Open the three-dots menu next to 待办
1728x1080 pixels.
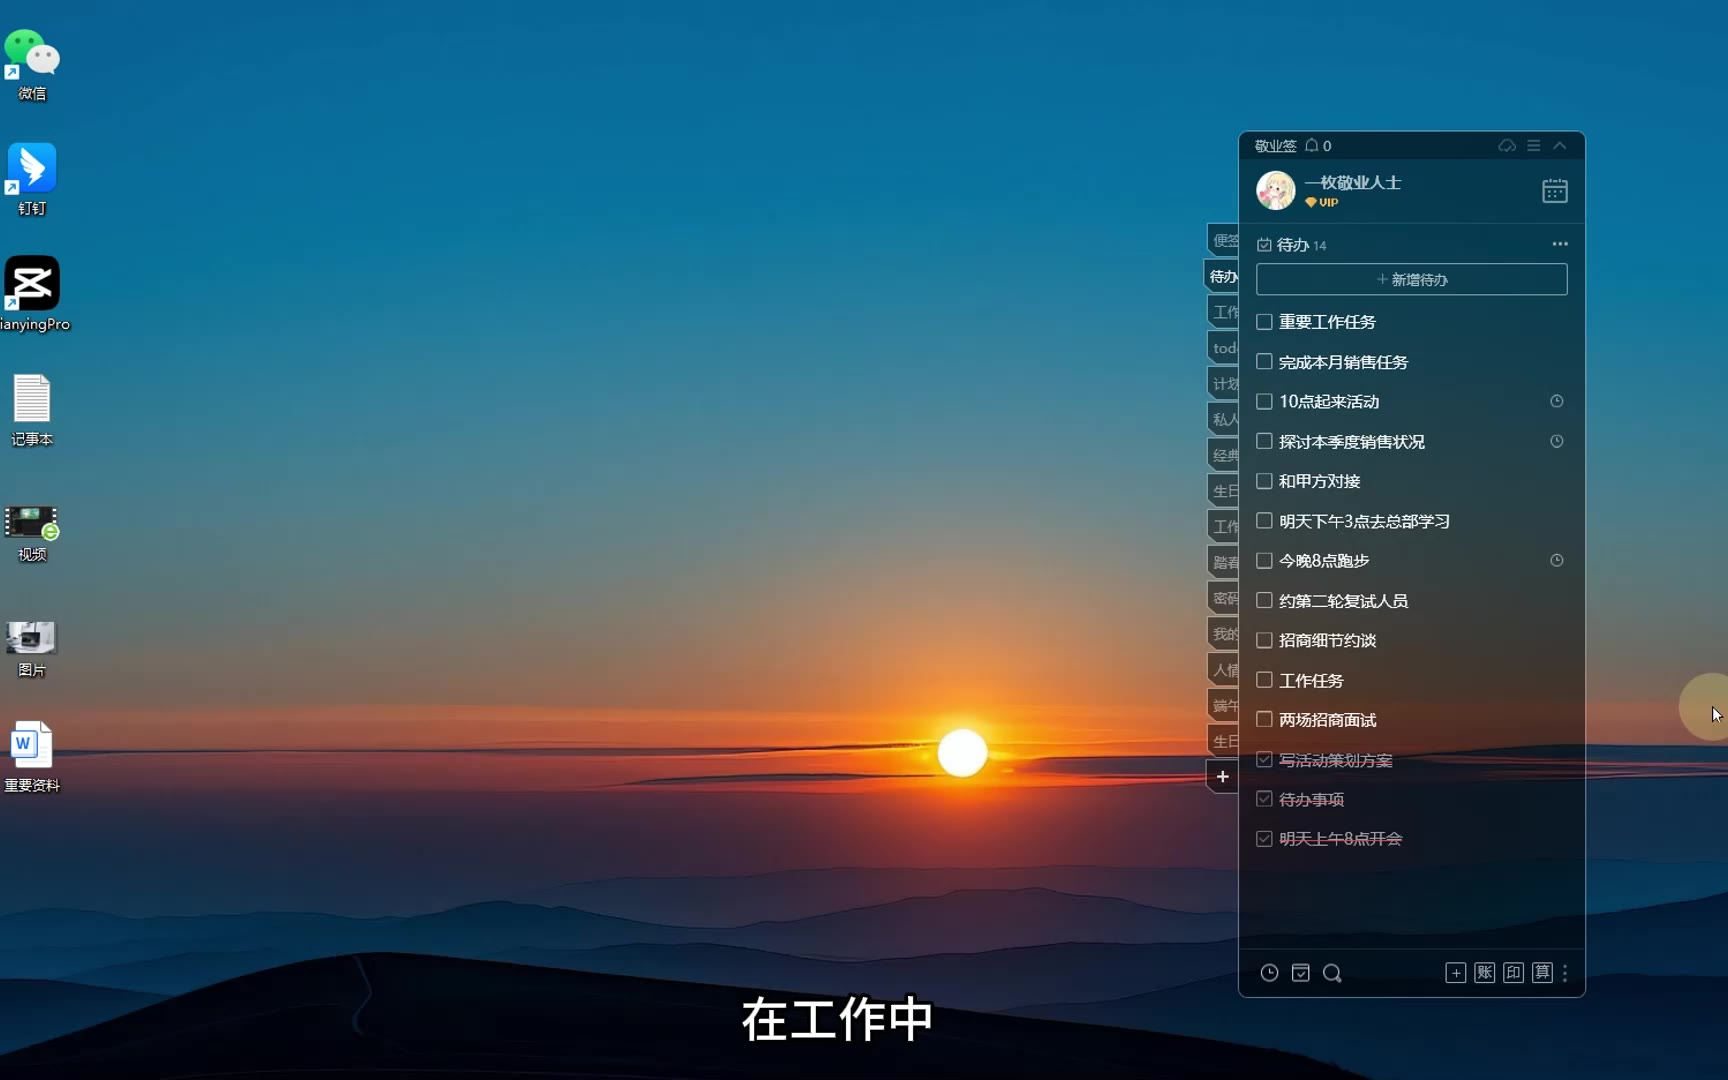pos(1559,244)
